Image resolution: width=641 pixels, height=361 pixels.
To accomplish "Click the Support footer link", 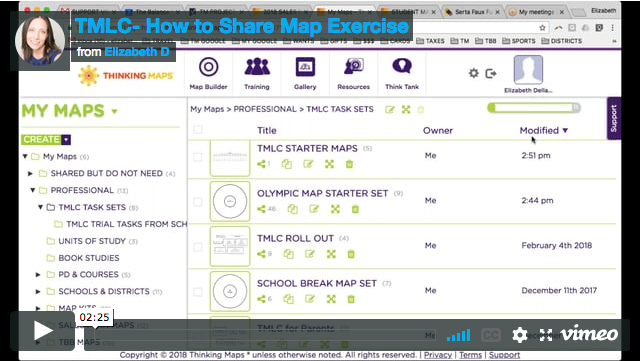I will (x=504, y=355).
